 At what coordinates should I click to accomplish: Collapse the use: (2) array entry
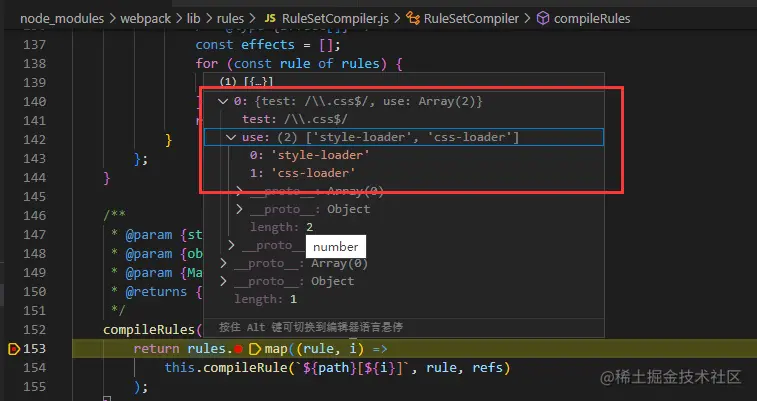[231, 138]
